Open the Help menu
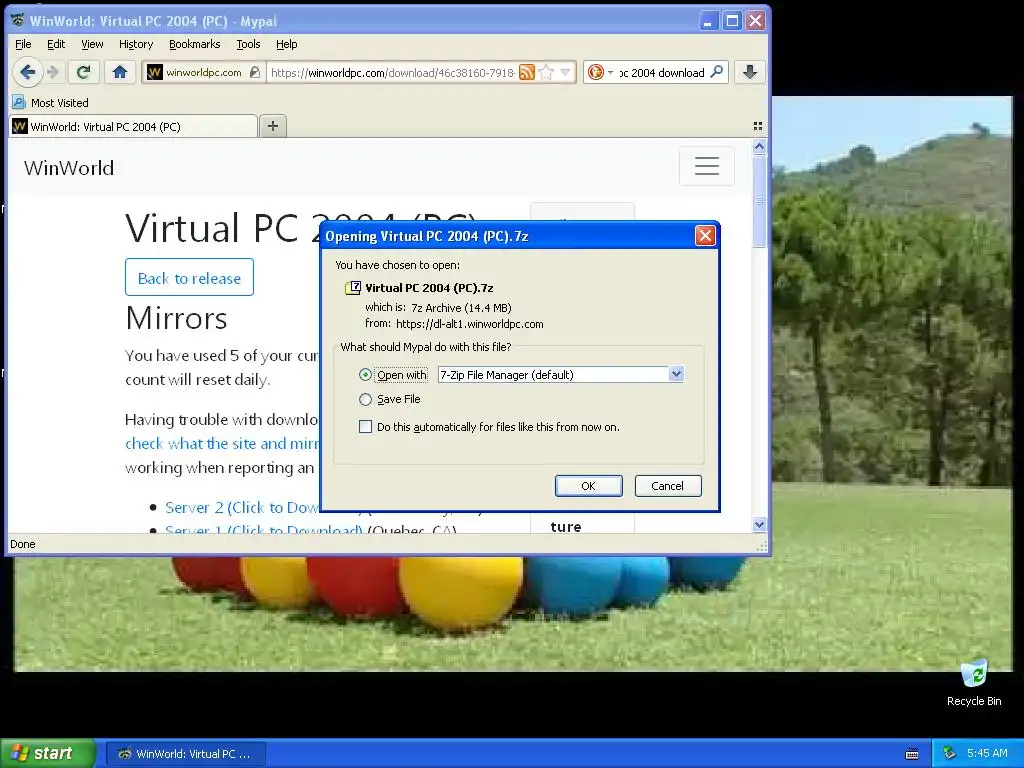The width and height of the screenshot is (1024, 768). tap(286, 44)
